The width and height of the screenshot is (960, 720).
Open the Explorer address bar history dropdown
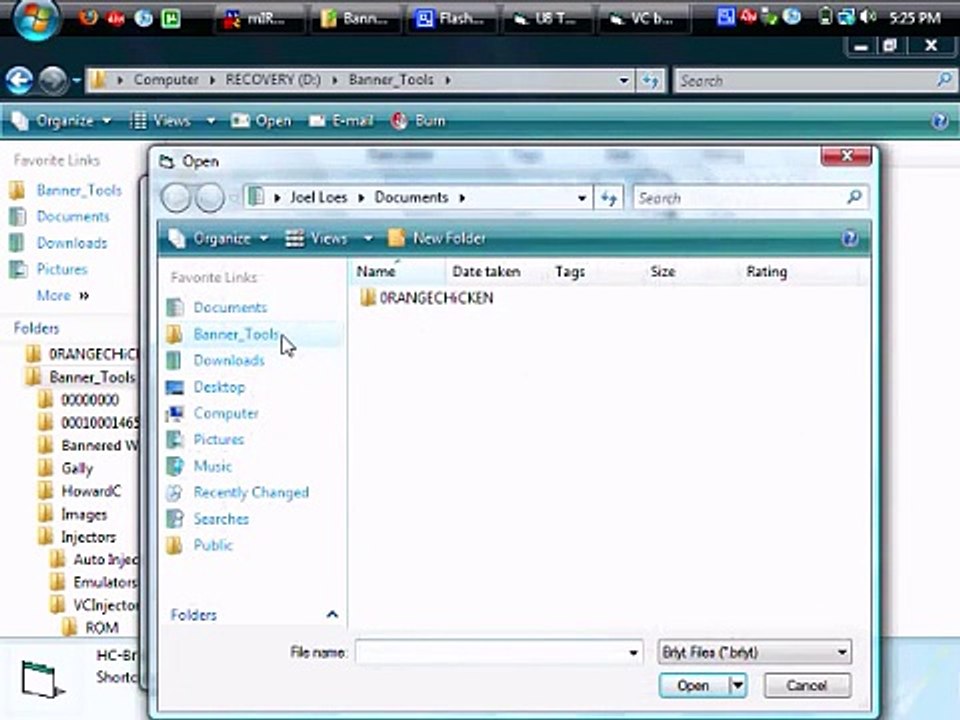coord(623,80)
